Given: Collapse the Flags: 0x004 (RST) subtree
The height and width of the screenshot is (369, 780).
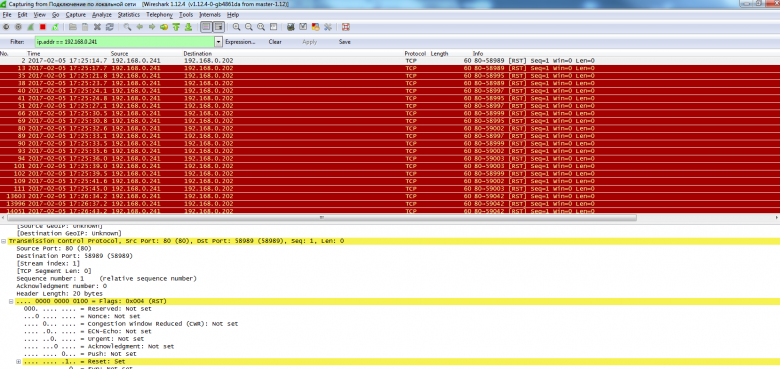Looking at the screenshot, I should point(11,301).
